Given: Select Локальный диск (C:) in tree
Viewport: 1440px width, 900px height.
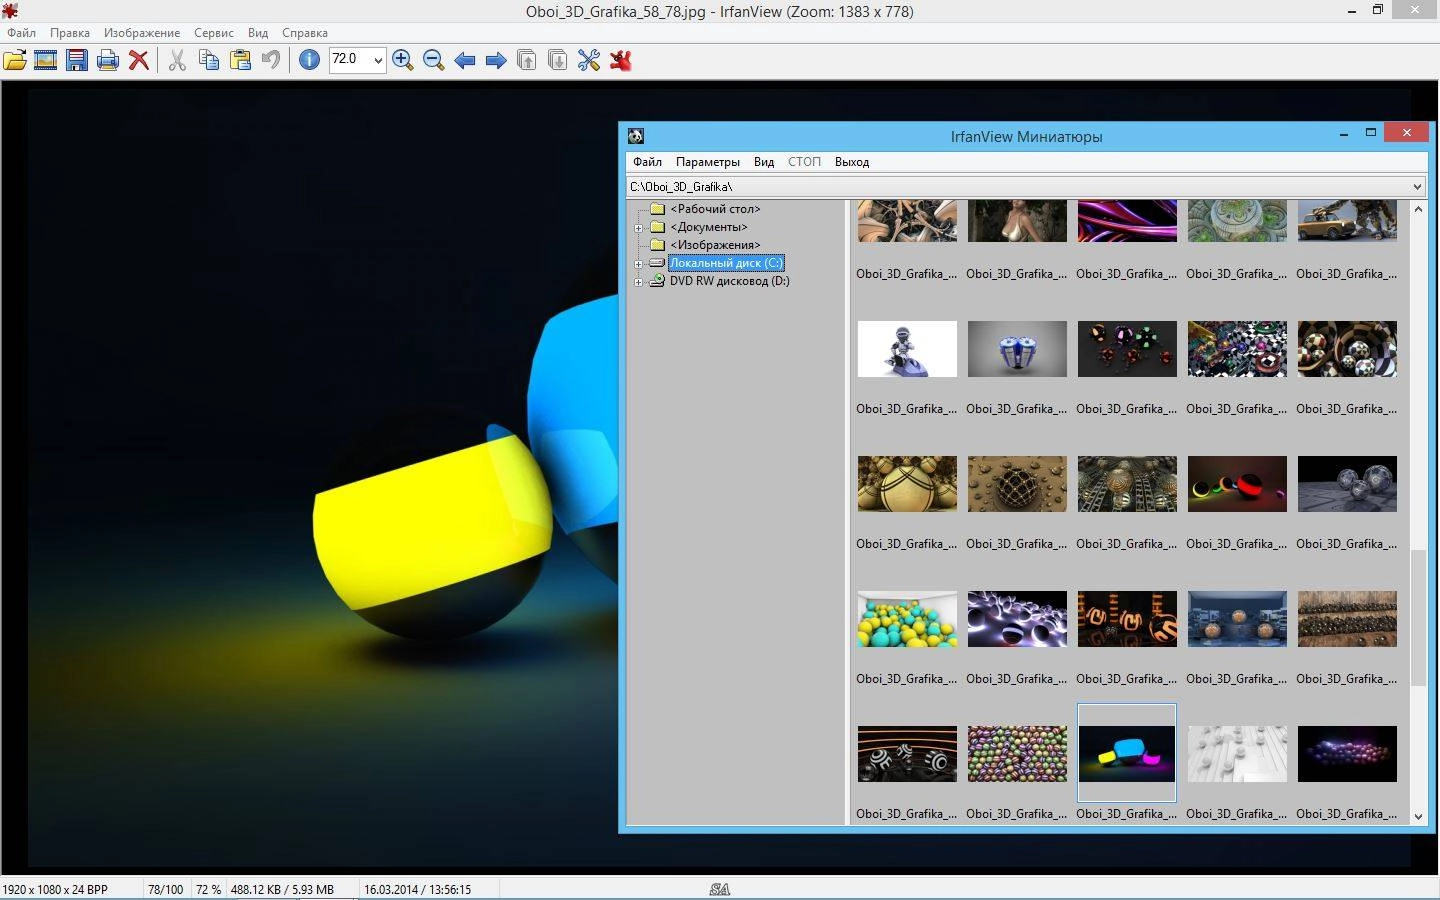Looking at the screenshot, I should 726,263.
